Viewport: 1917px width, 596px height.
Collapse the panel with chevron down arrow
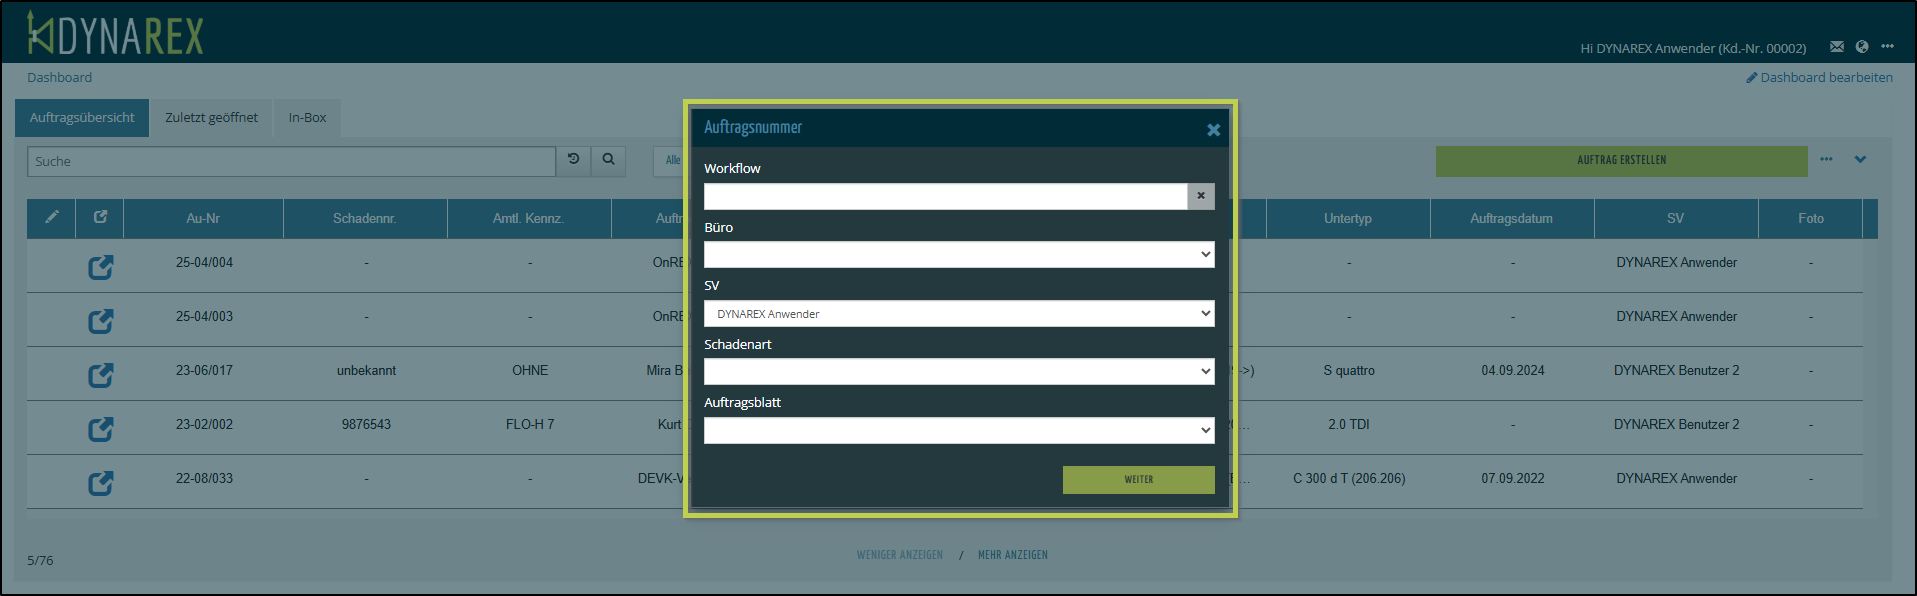tap(1860, 160)
